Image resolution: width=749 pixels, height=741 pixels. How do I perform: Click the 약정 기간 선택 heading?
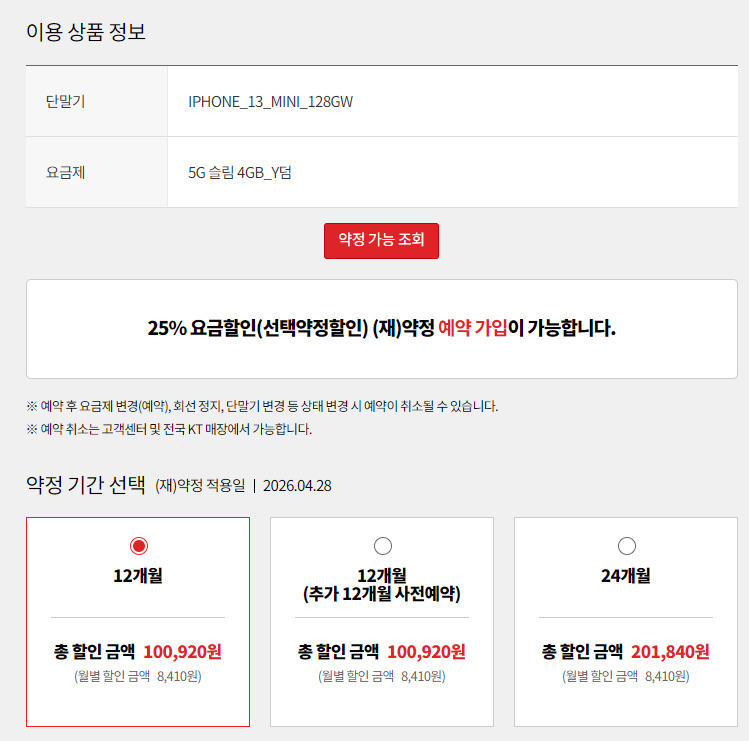coord(86,486)
